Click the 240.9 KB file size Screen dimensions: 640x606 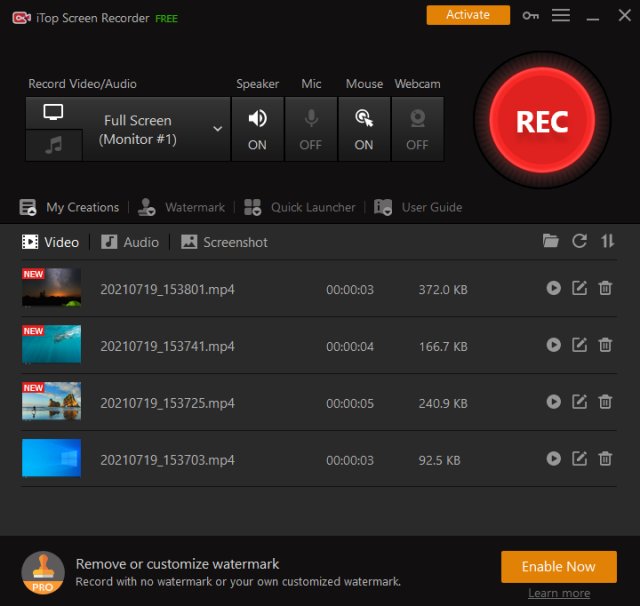point(443,404)
